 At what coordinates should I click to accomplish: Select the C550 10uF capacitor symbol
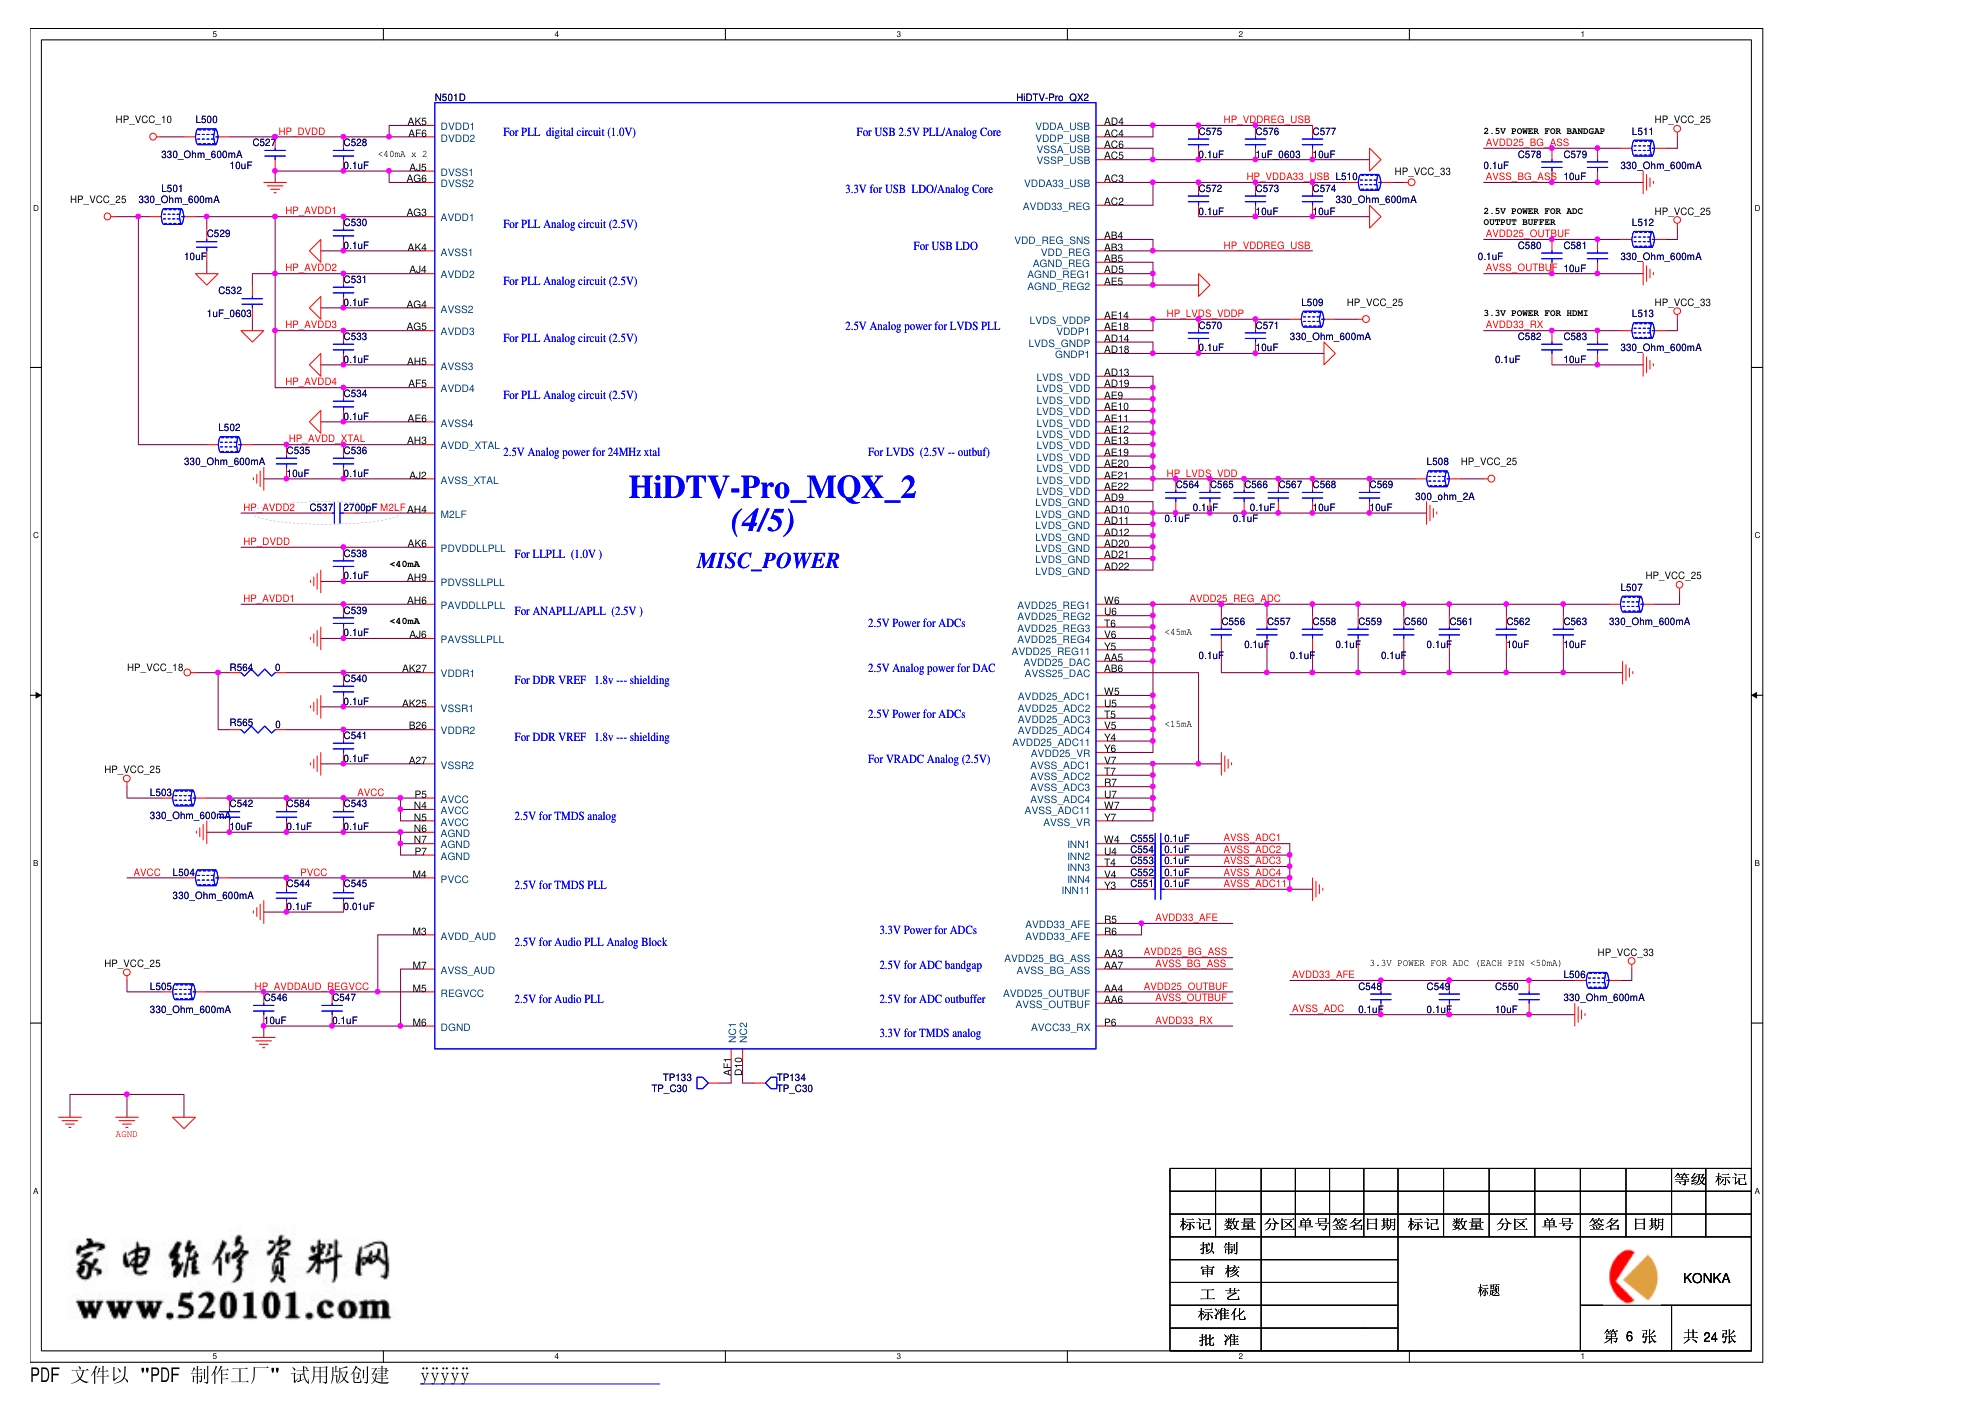(x=1530, y=997)
